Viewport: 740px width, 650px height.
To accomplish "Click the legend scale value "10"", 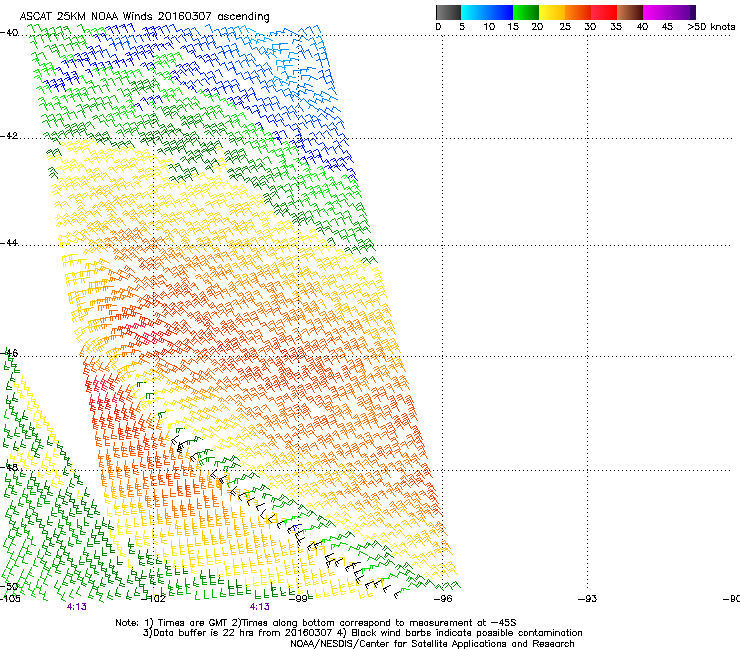I will [489, 27].
